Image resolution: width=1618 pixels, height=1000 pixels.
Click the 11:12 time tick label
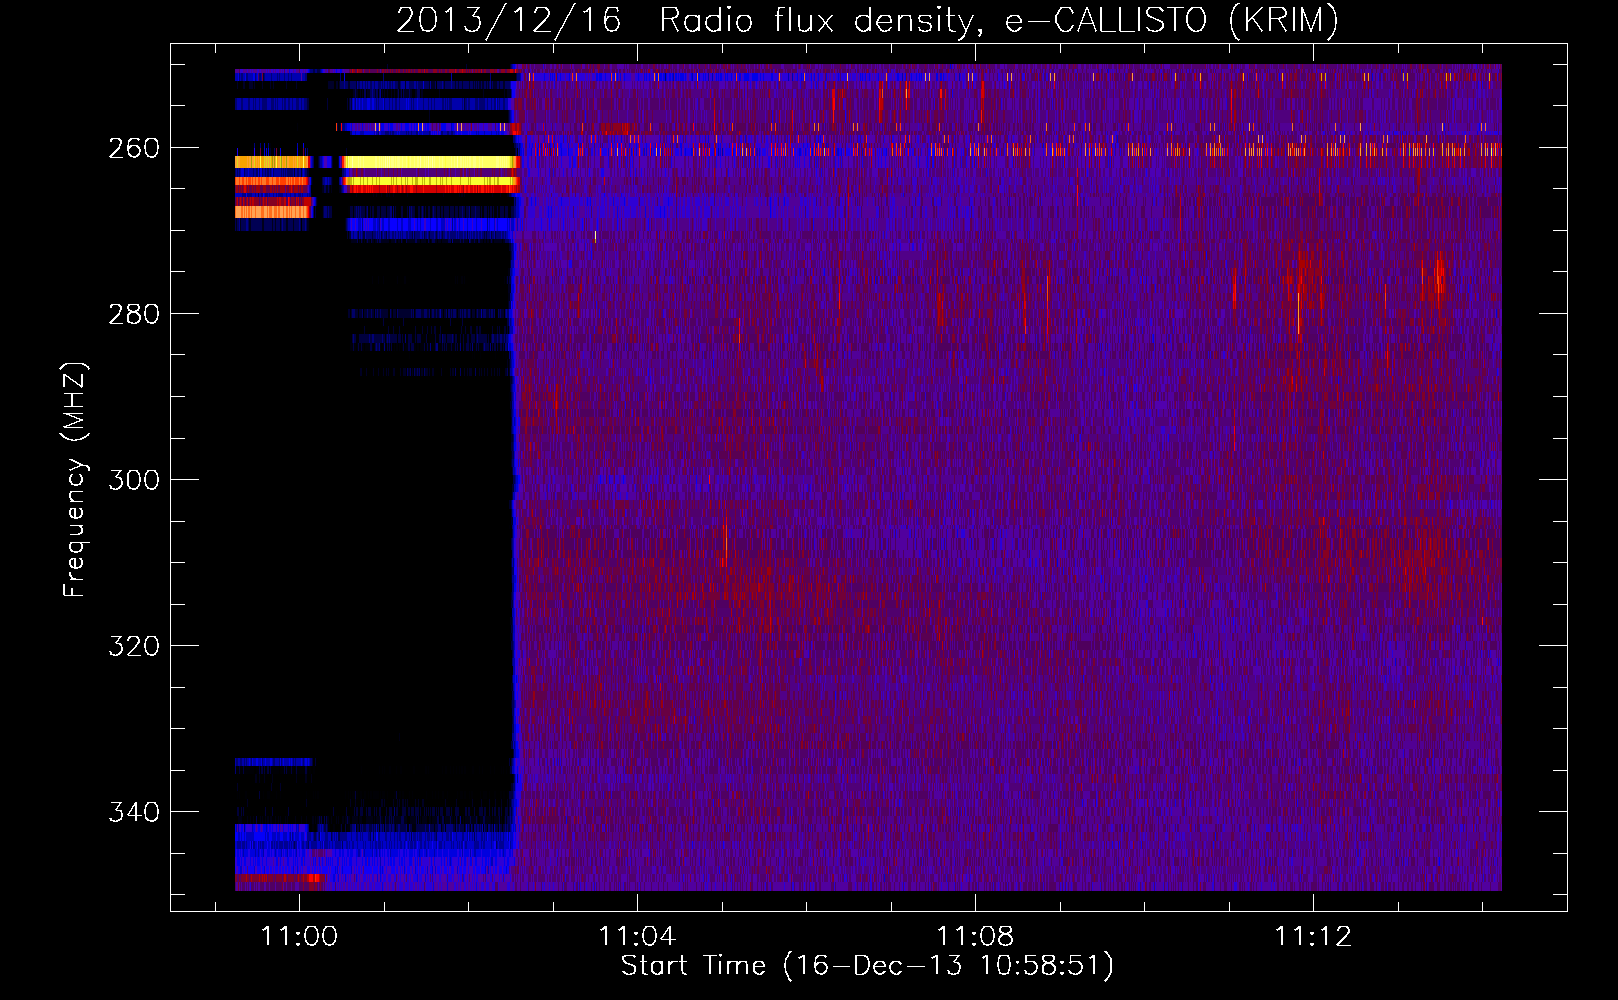point(1313,936)
